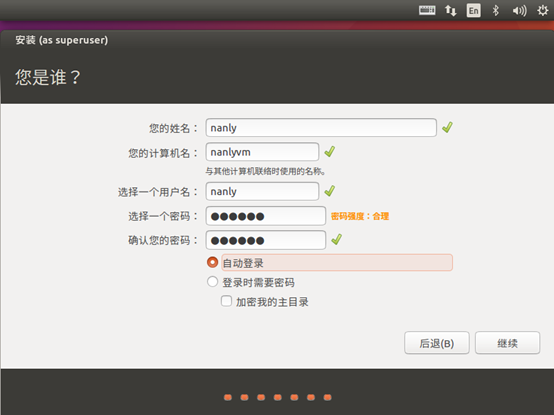Focus the 选择一个密码 field
Viewport: 554px width, 415px height.
[265, 216]
